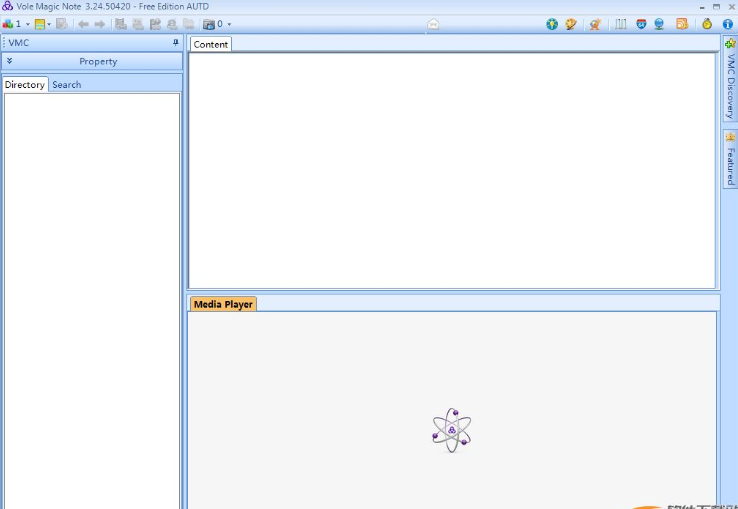This screenshot has height=509, width=738.
Task: Open dropdown arrow next to blocks icon
Action: click(27, 24)
